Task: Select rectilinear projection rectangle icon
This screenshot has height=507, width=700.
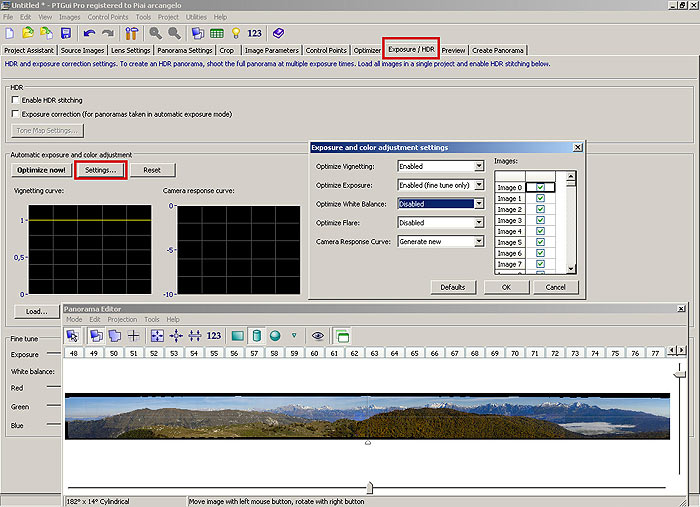Action: tap(238, 336)
